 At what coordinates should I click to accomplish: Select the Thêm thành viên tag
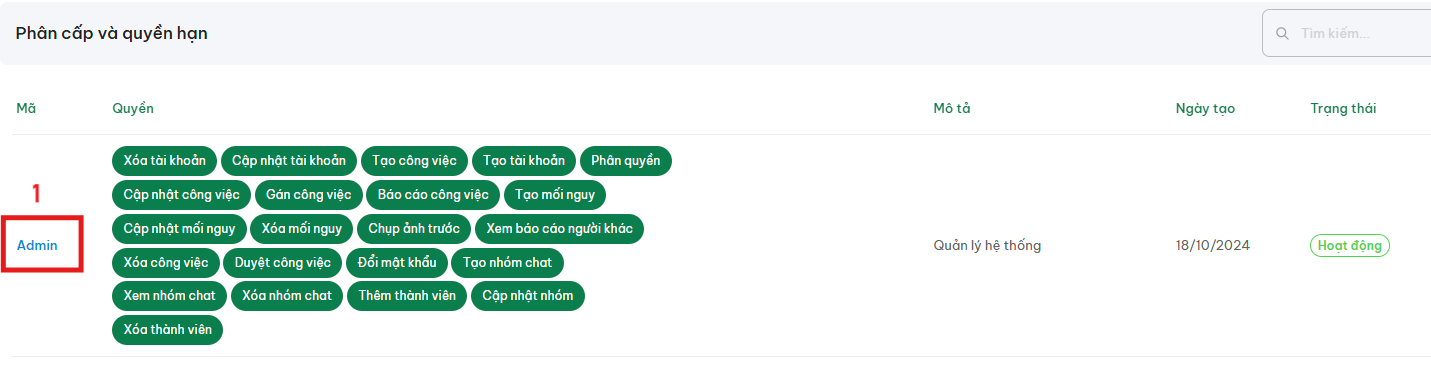[407, 296]
